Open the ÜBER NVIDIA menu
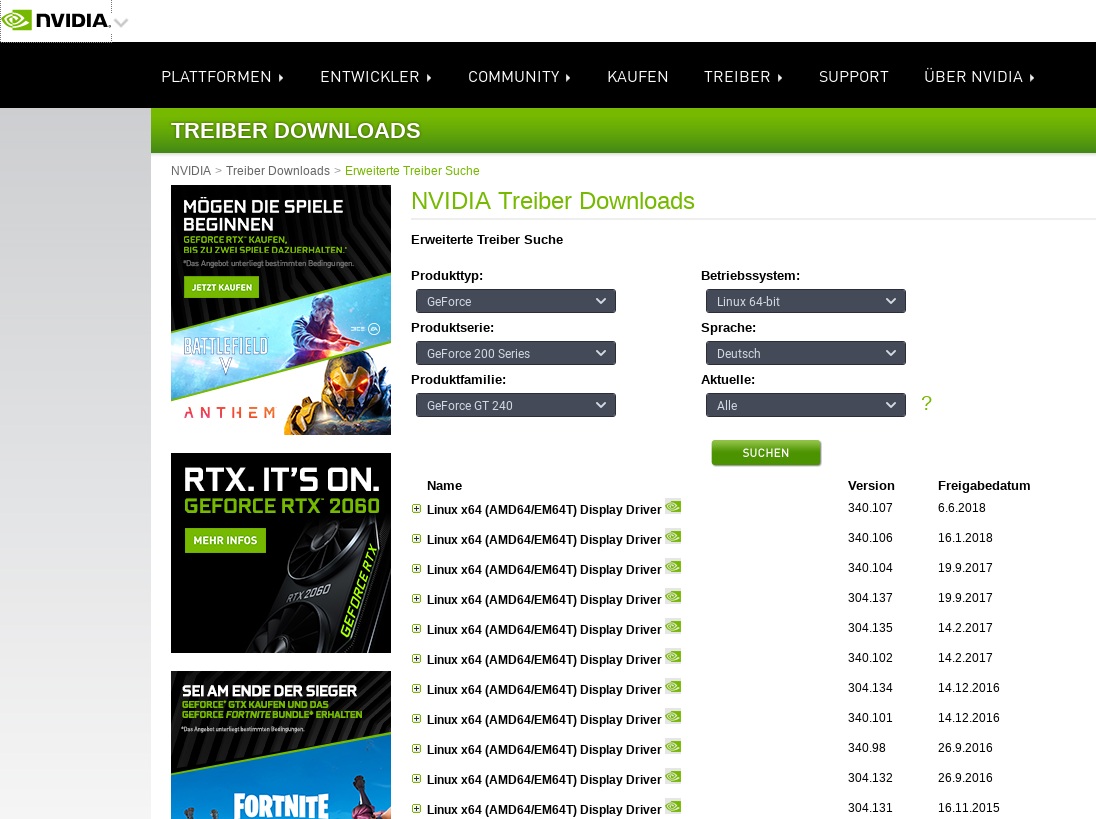This screenshot has height=819, width=1096. click(979, 77)
